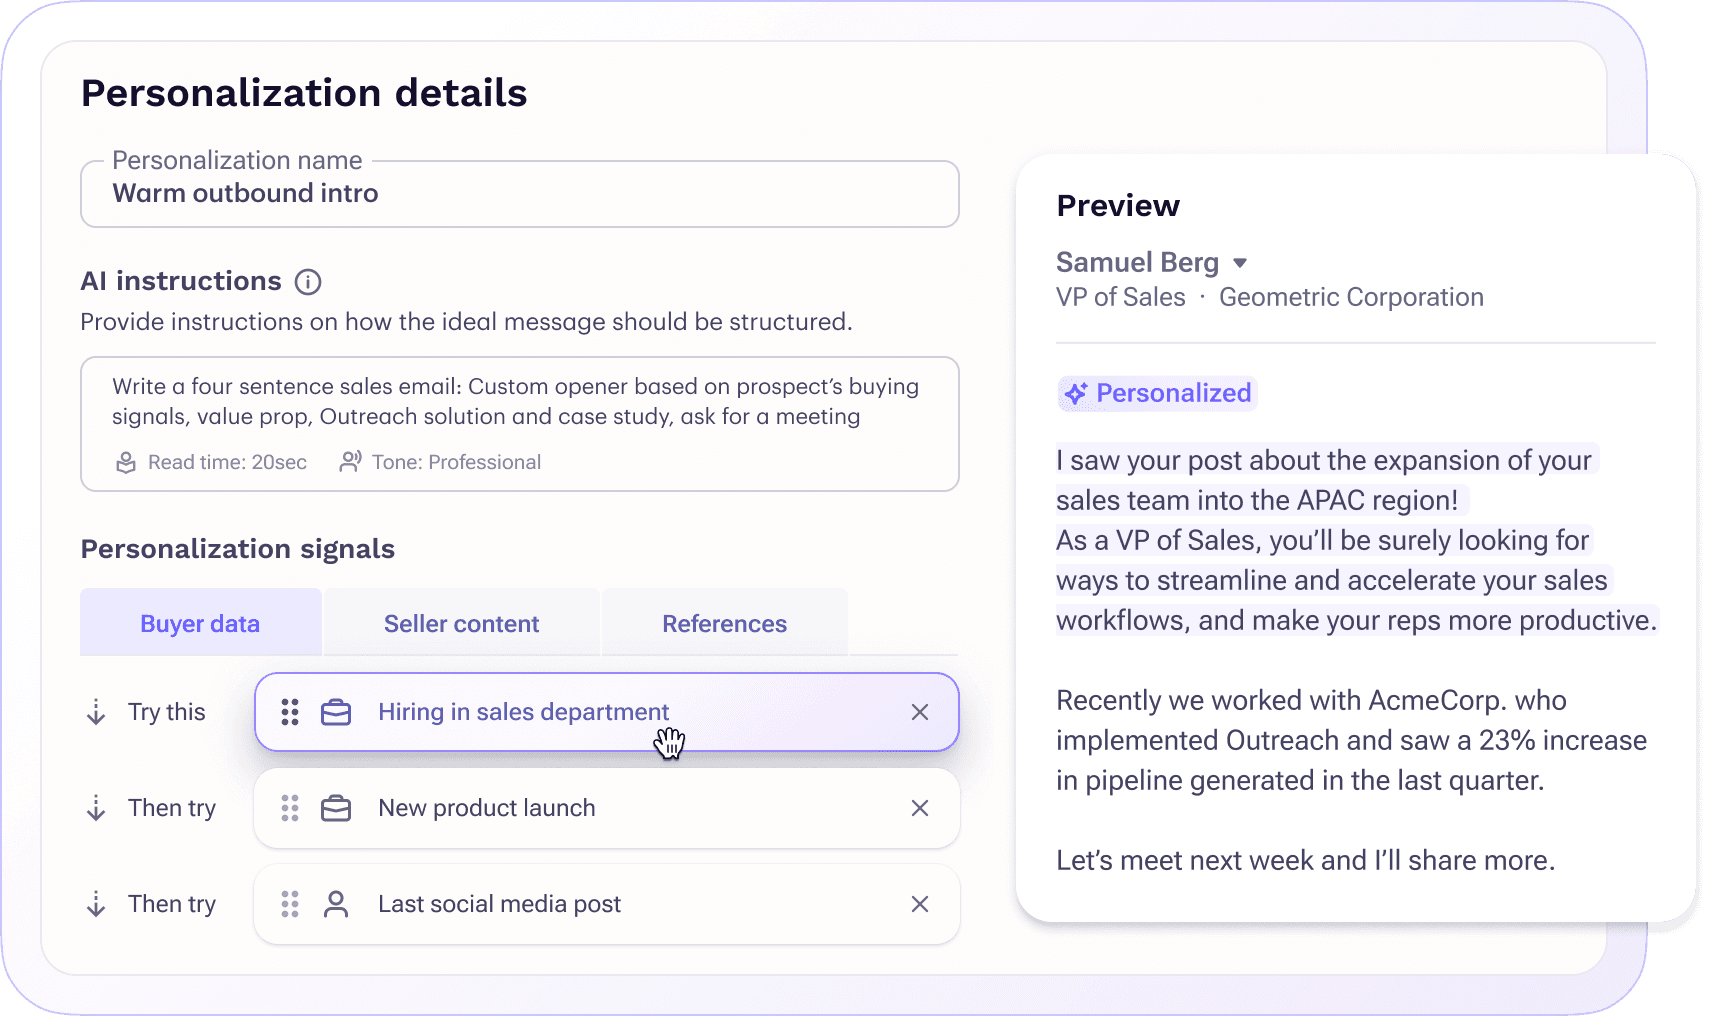Screen dimensions: 1710x1016
Task: Click the Personalized badge in the preview
Action: [x=1157, y=393]
